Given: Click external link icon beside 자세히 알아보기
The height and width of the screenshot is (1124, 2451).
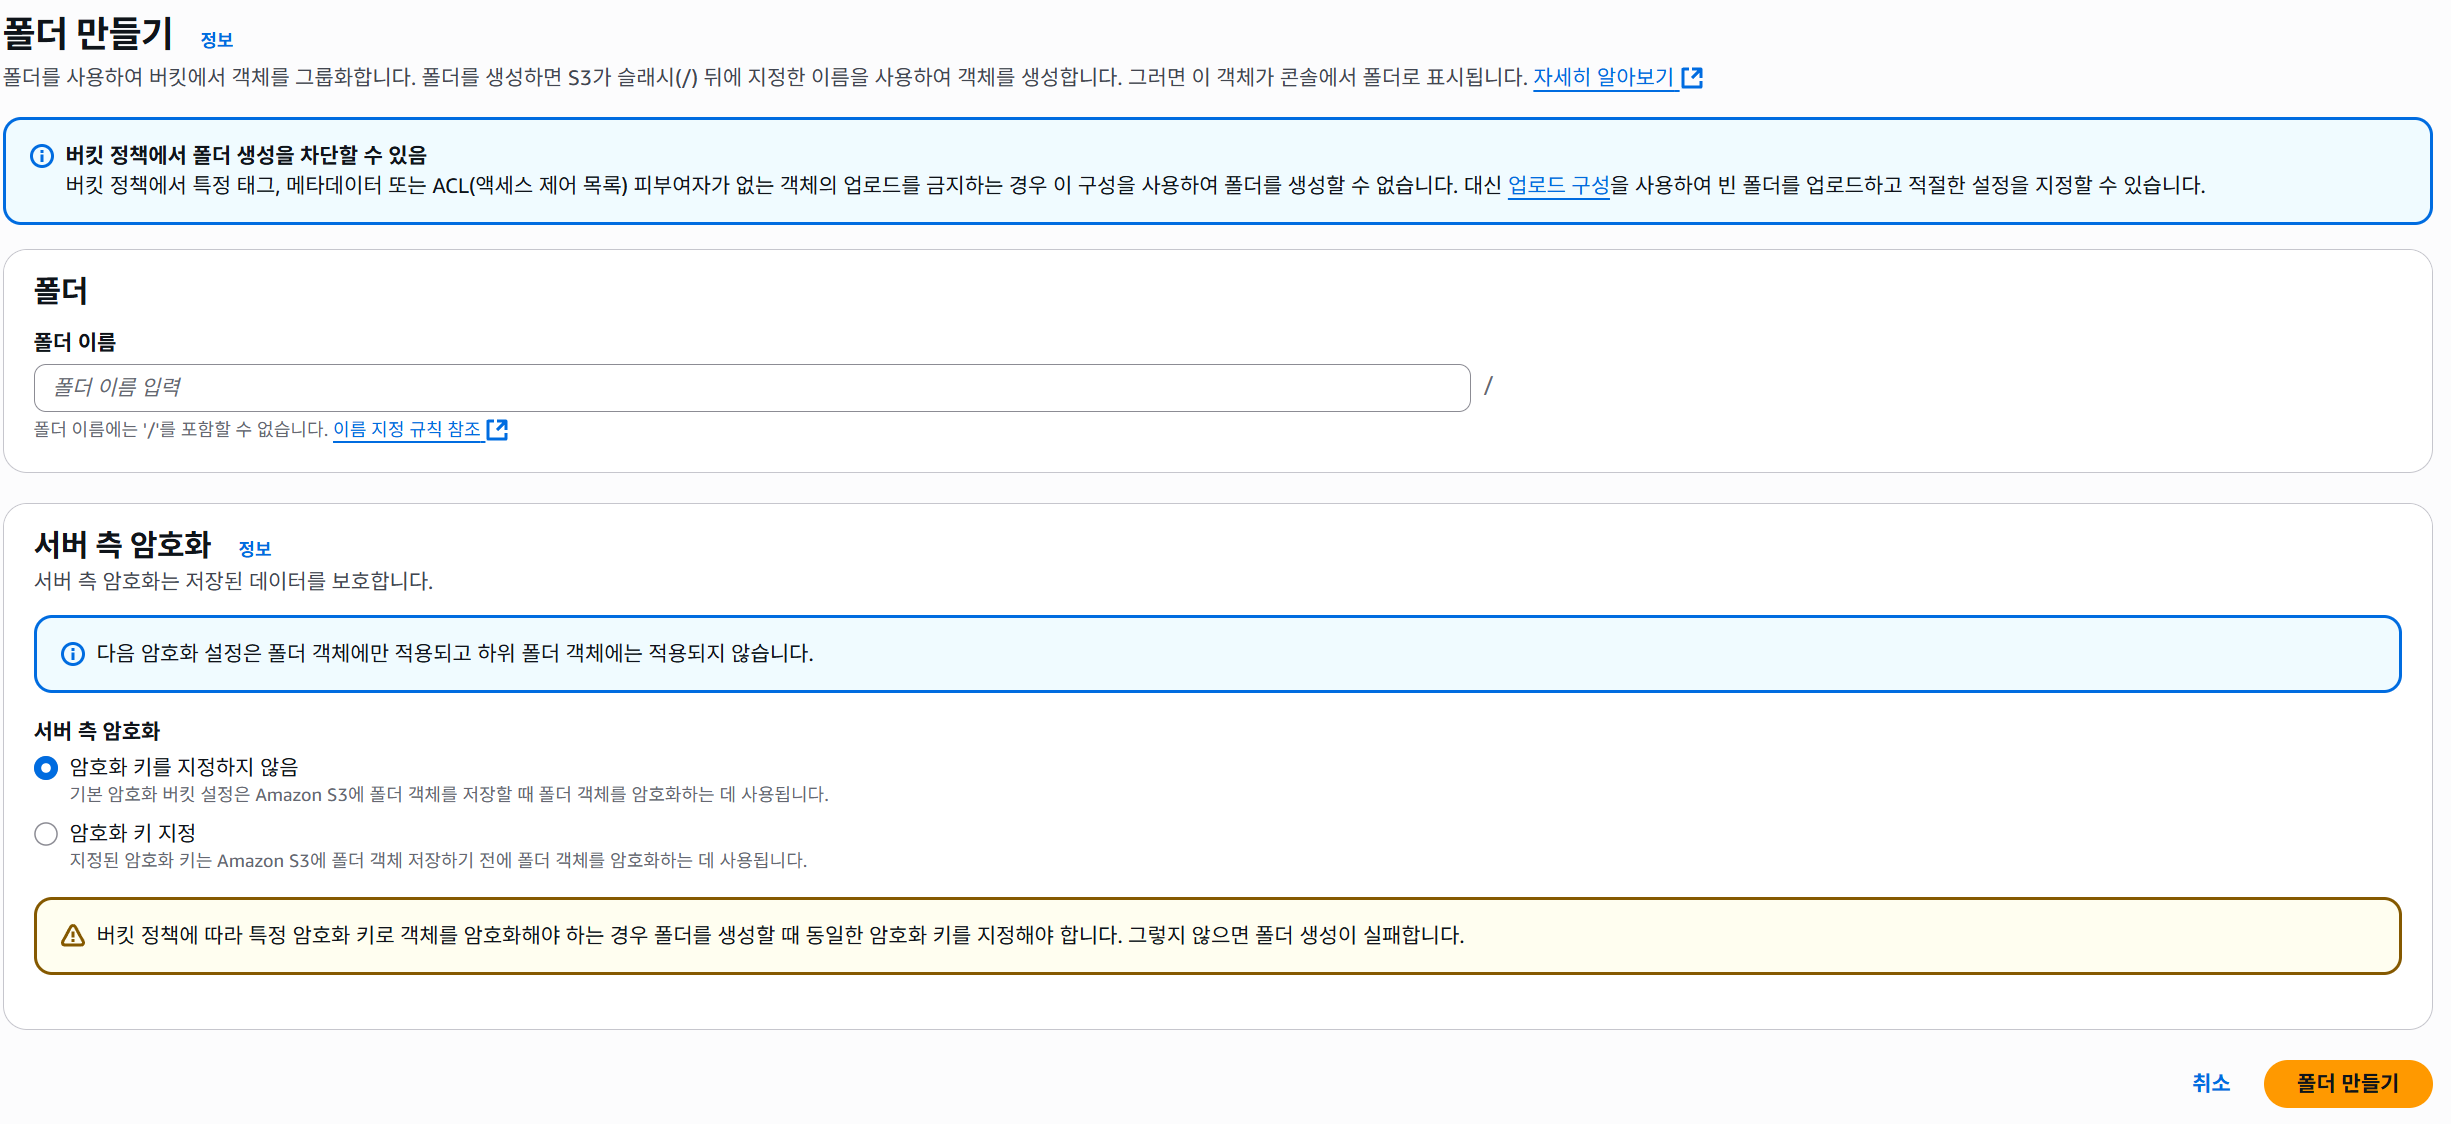Looking at the screenshot, I should (x=1692, y=78).
